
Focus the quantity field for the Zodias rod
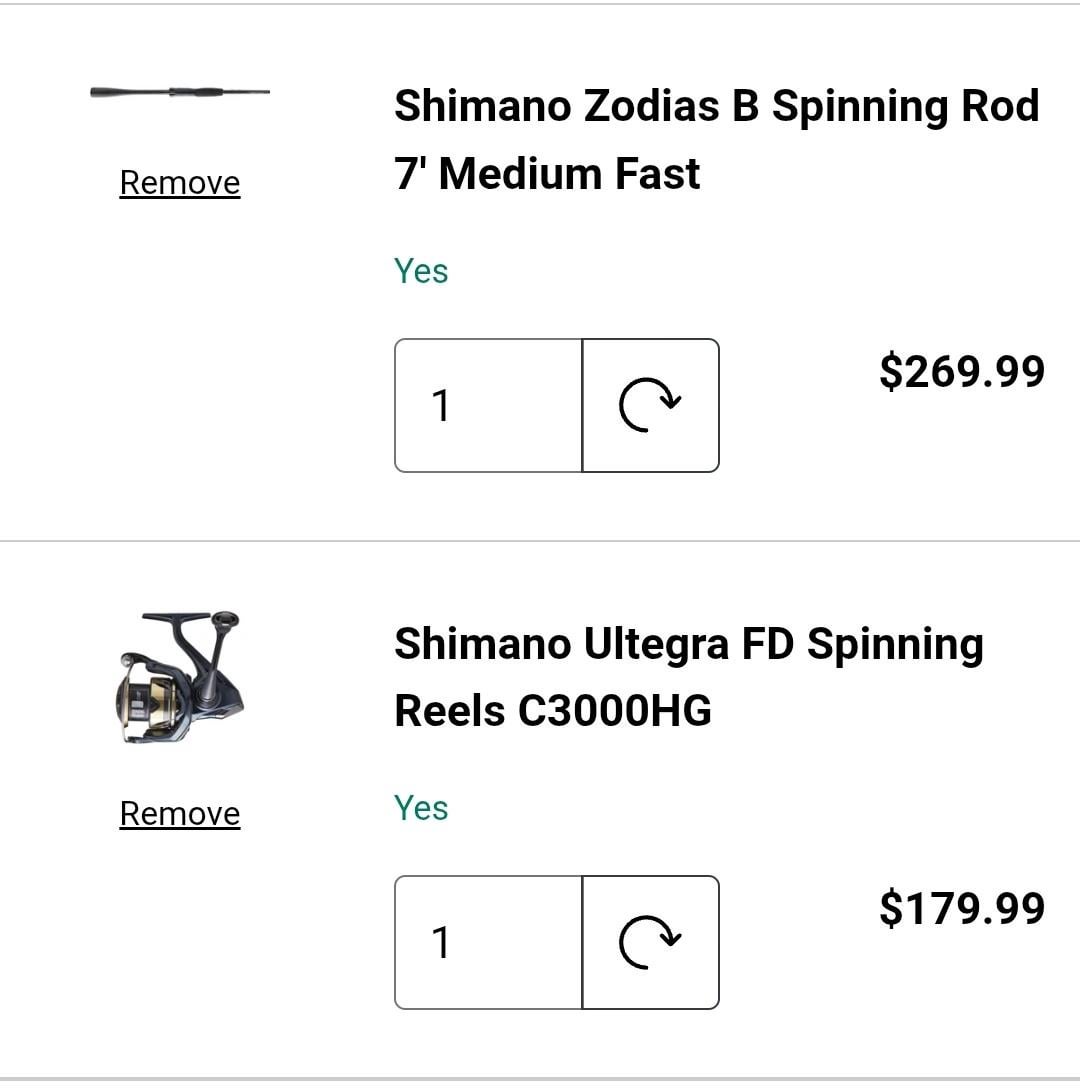click(x=488, y=405)
